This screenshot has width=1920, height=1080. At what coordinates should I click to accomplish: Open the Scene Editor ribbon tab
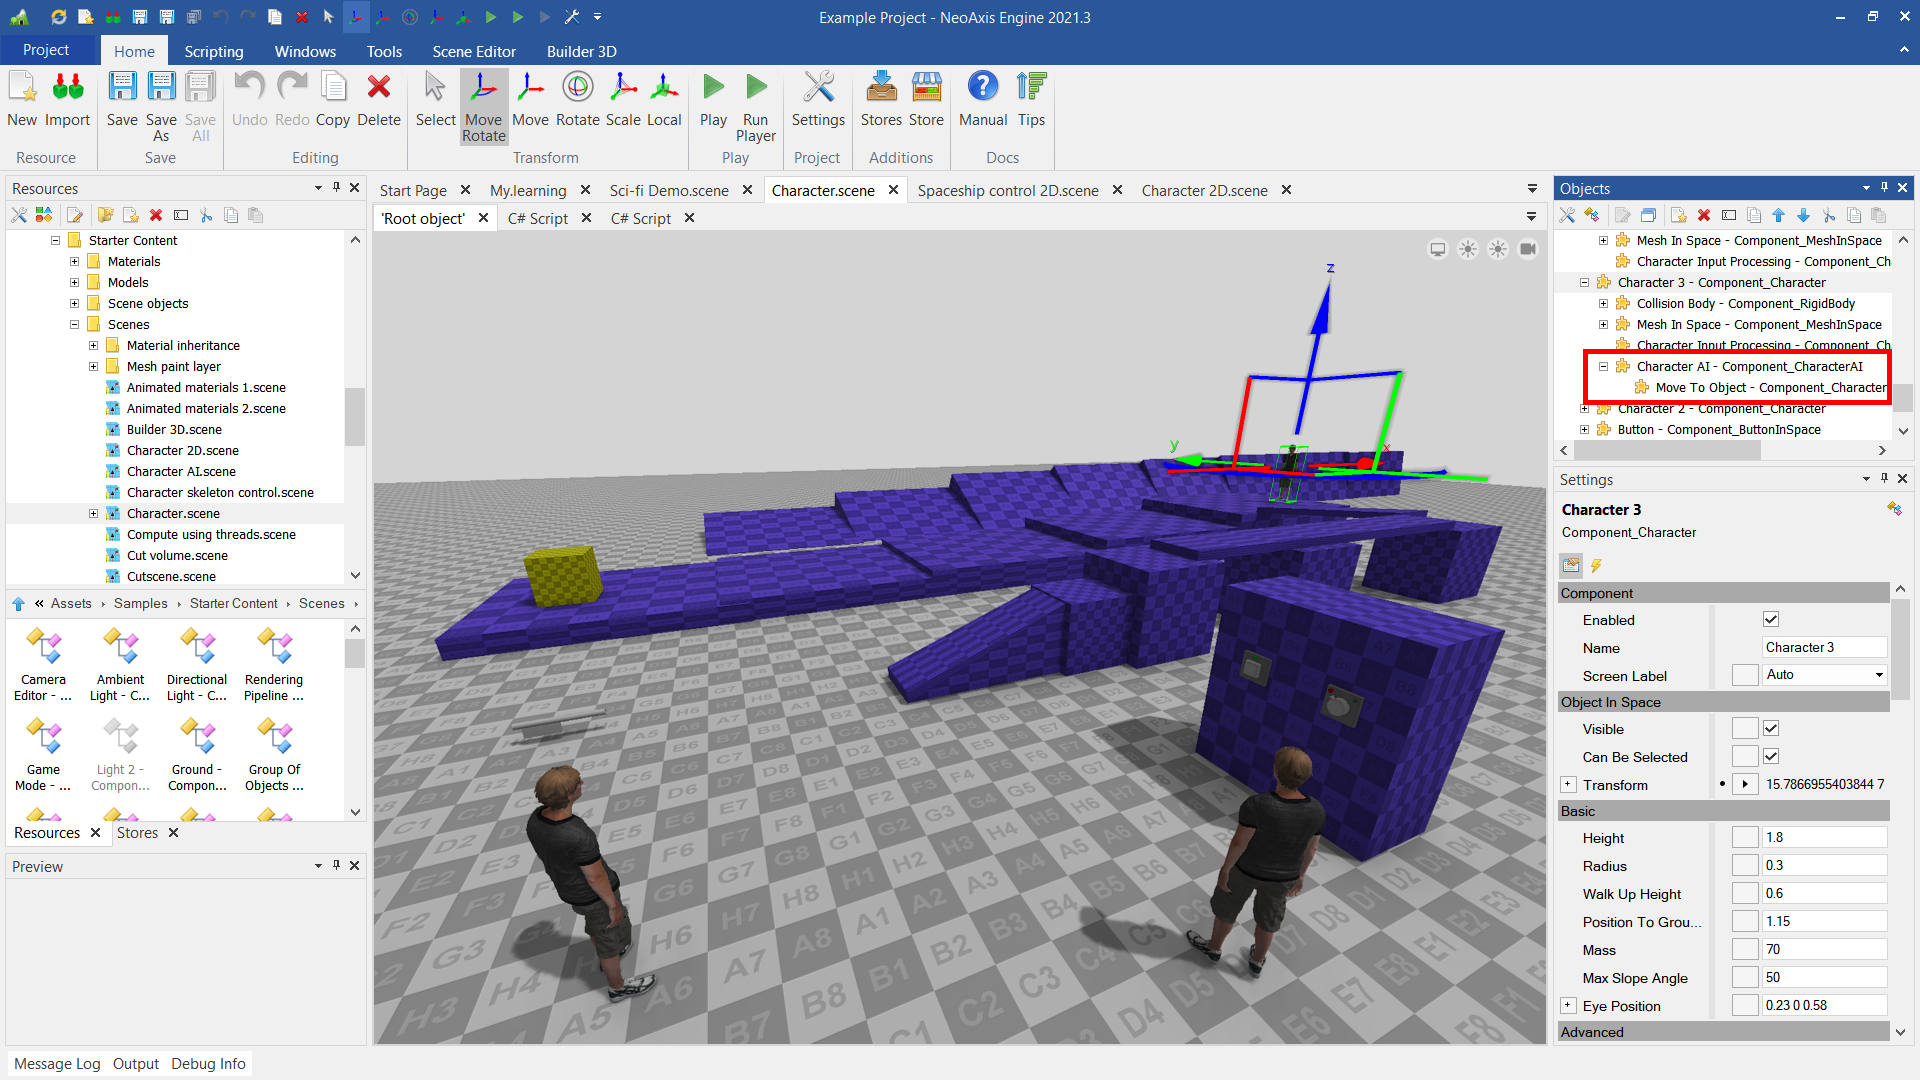tap(473, 51)
